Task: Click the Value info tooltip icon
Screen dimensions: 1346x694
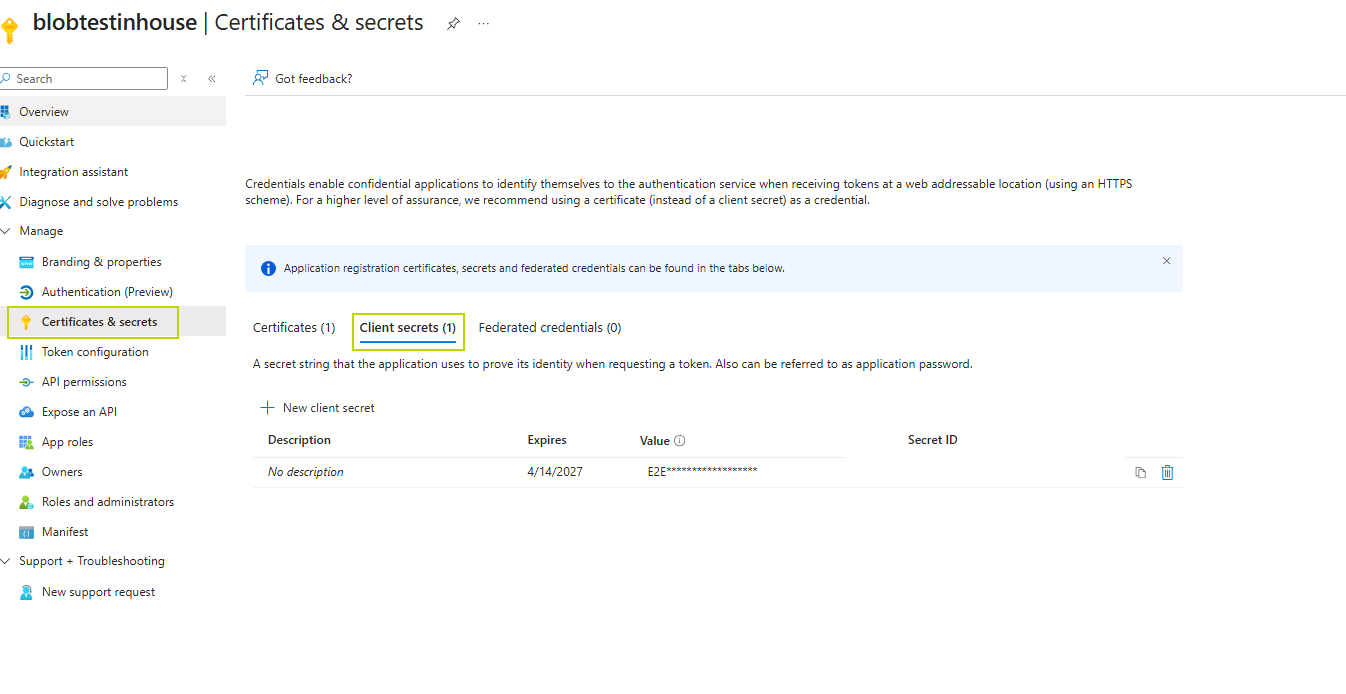Action: click(x=680, y=441)
